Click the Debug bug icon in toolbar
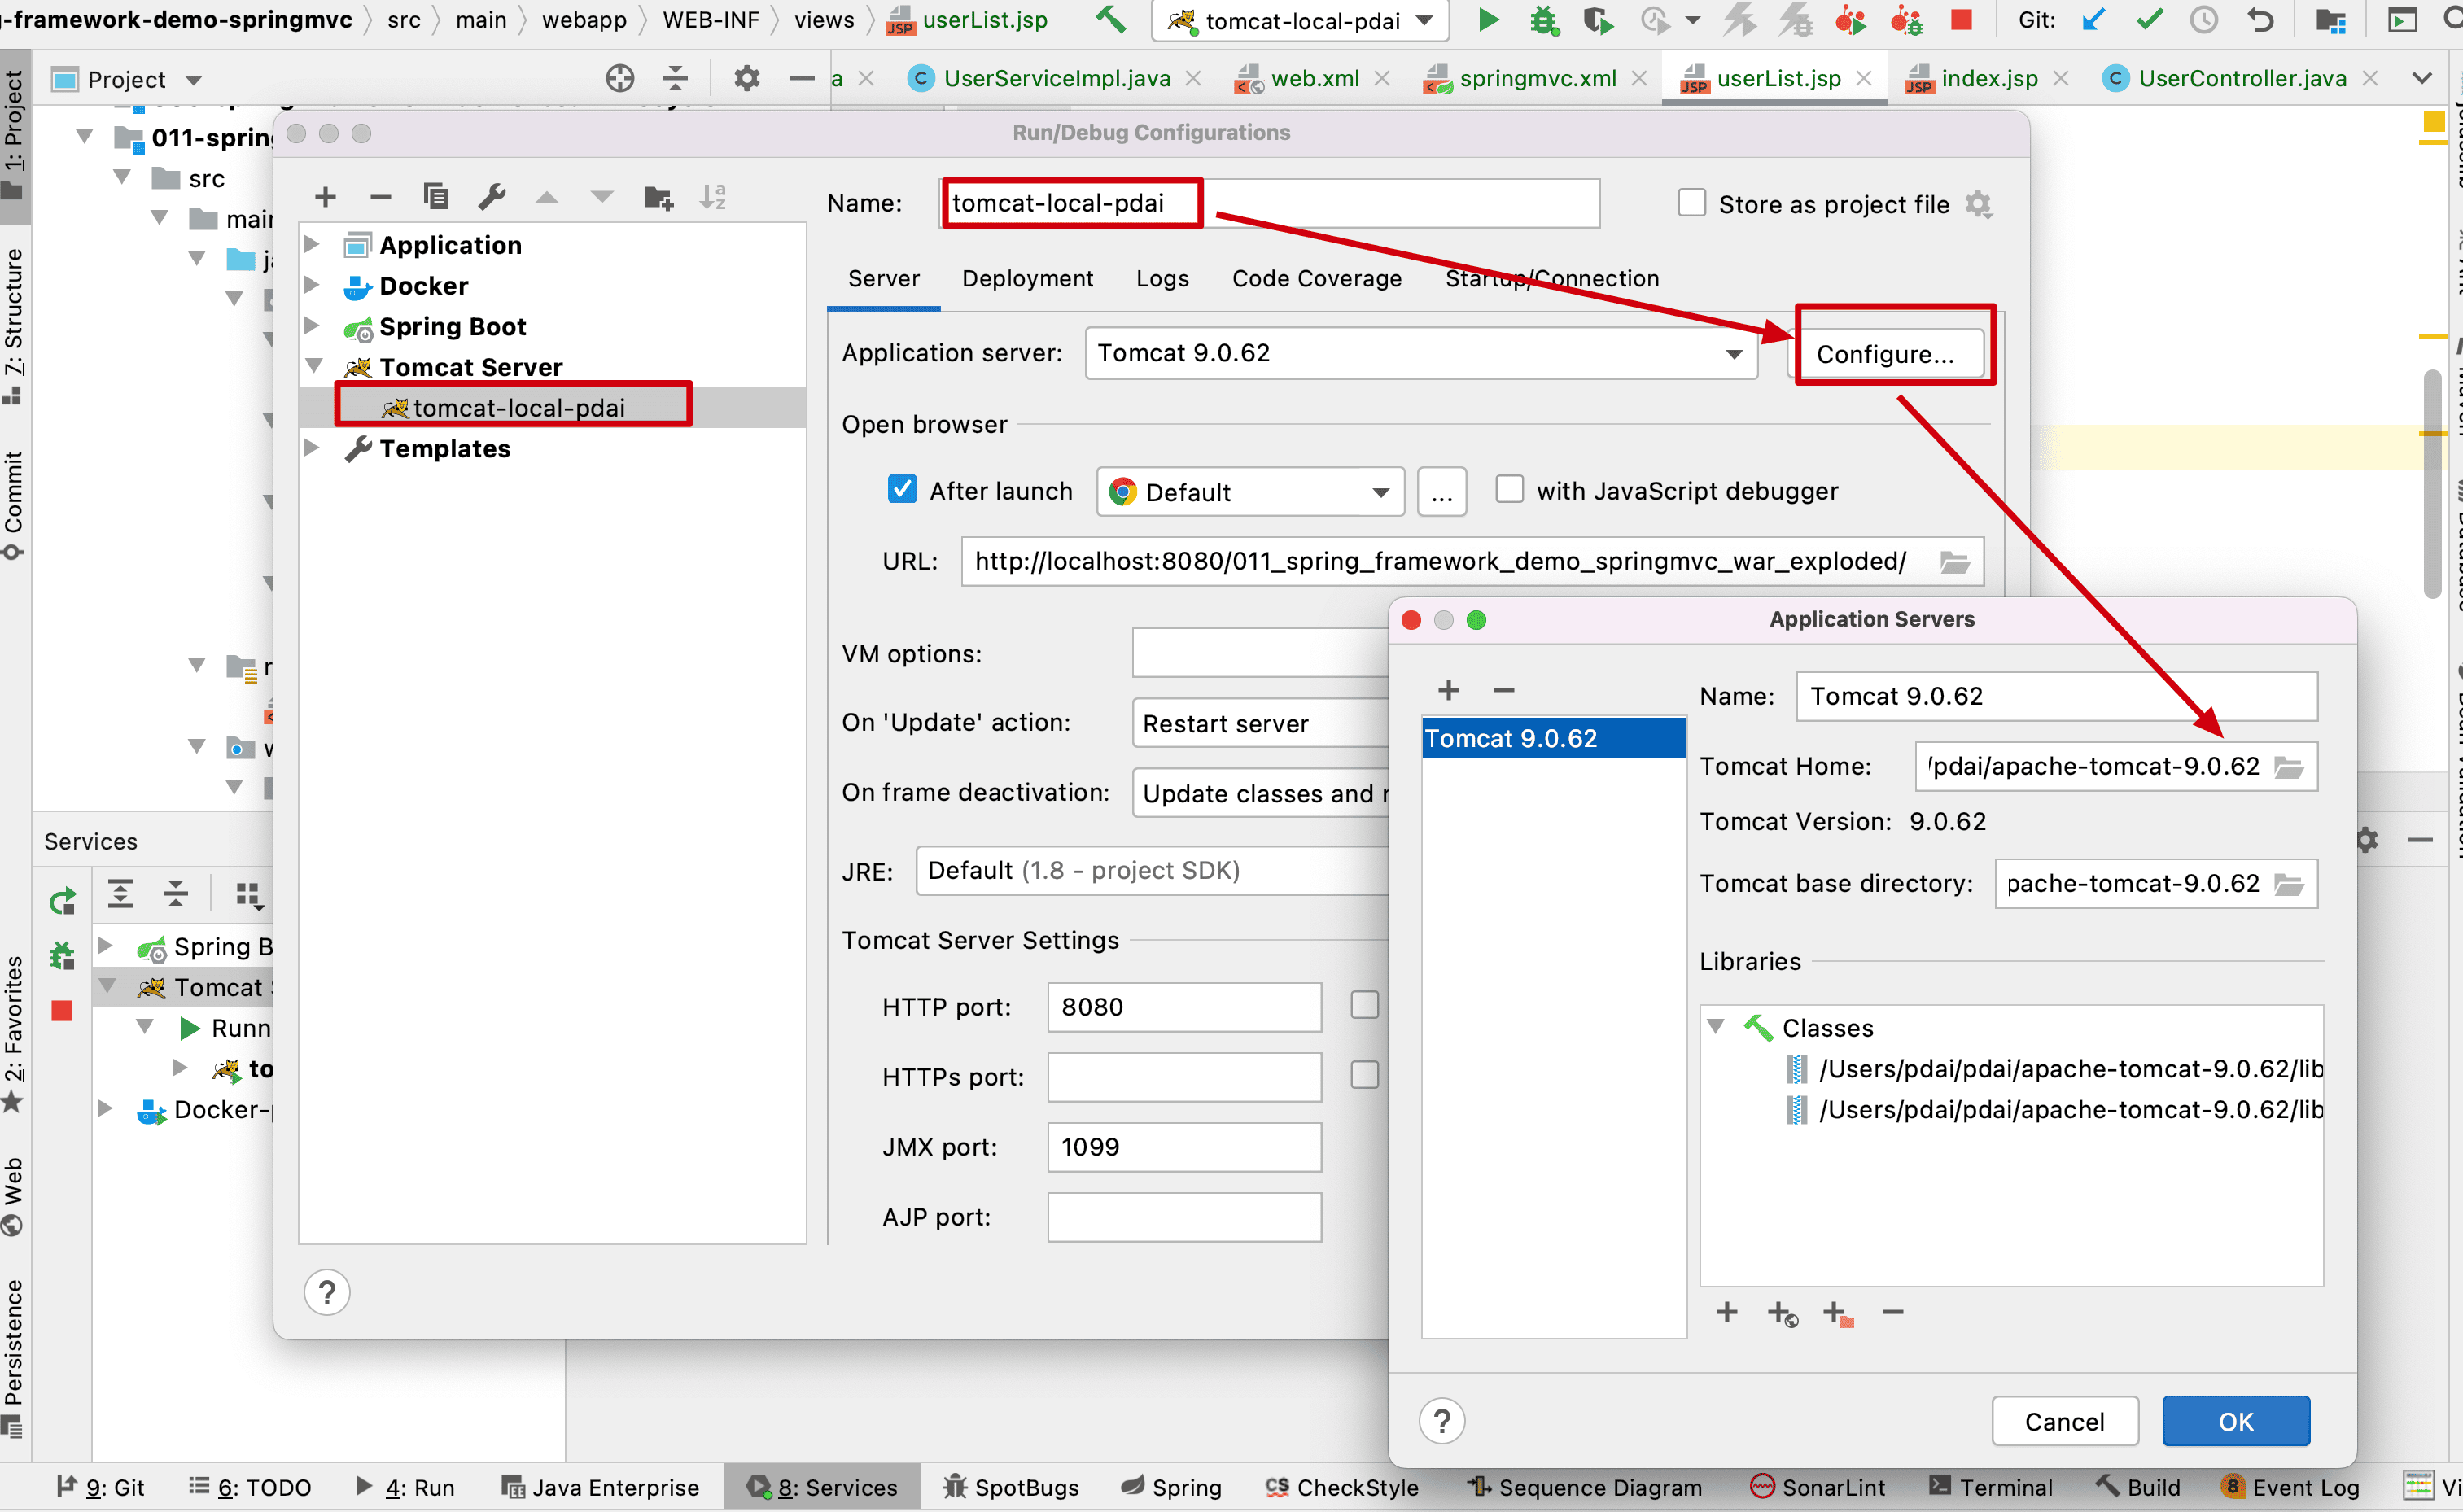Viewport: 2463px width, 1512px height. coord(1544,20)
